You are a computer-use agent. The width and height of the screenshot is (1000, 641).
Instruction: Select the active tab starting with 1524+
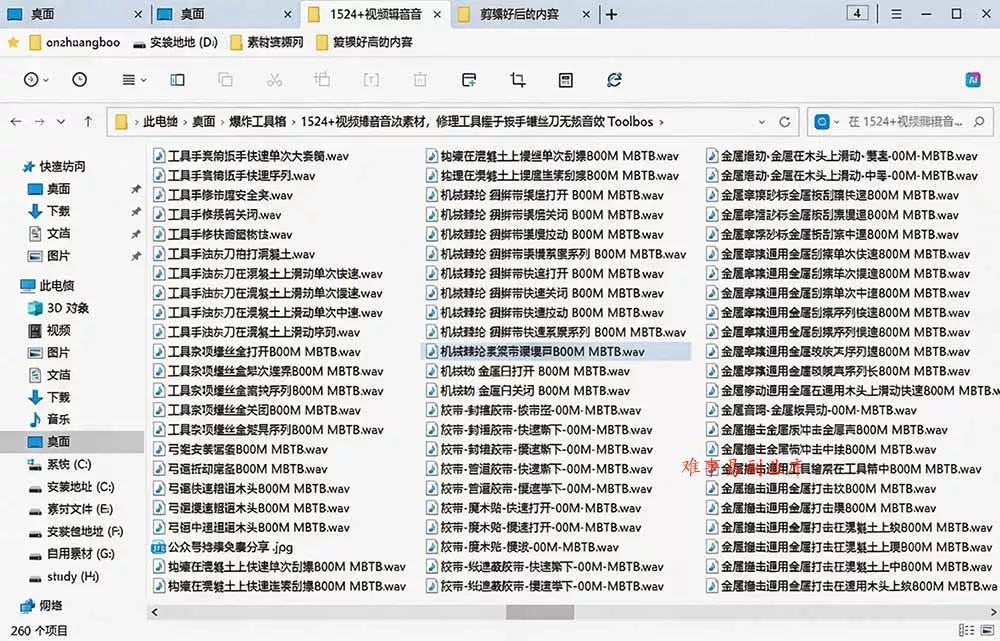tap(376, 14)
